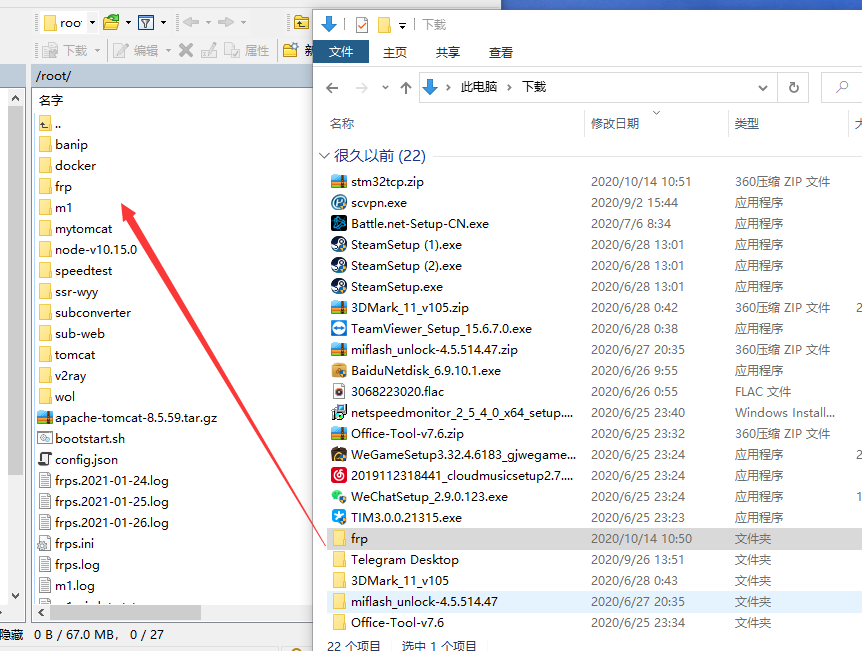Click the left arrow of WinSCP horizontal scrollbar
Screen dimensions: 862x651
point(42,612)
